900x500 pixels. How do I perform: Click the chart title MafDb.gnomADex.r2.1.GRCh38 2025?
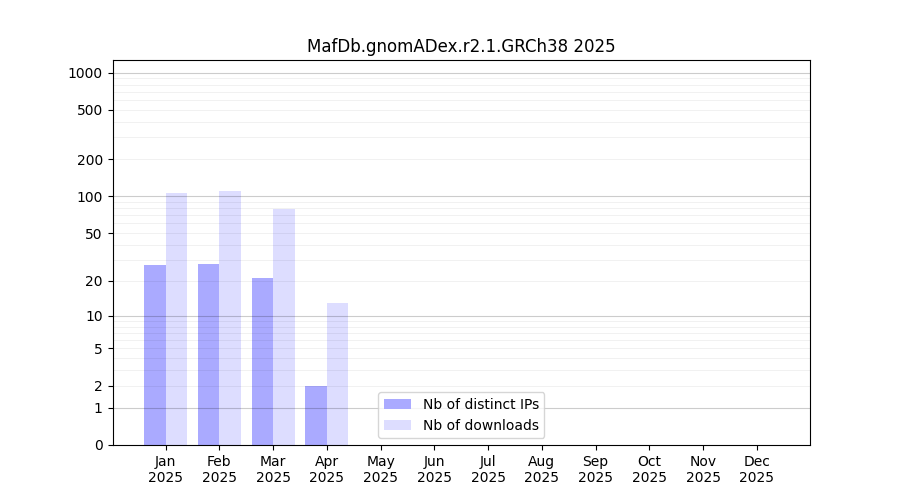tap(461, 46)
